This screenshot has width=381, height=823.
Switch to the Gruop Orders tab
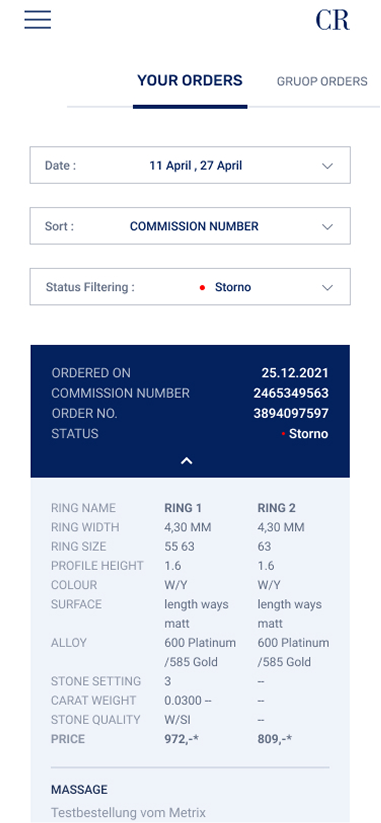click(322, 81)
